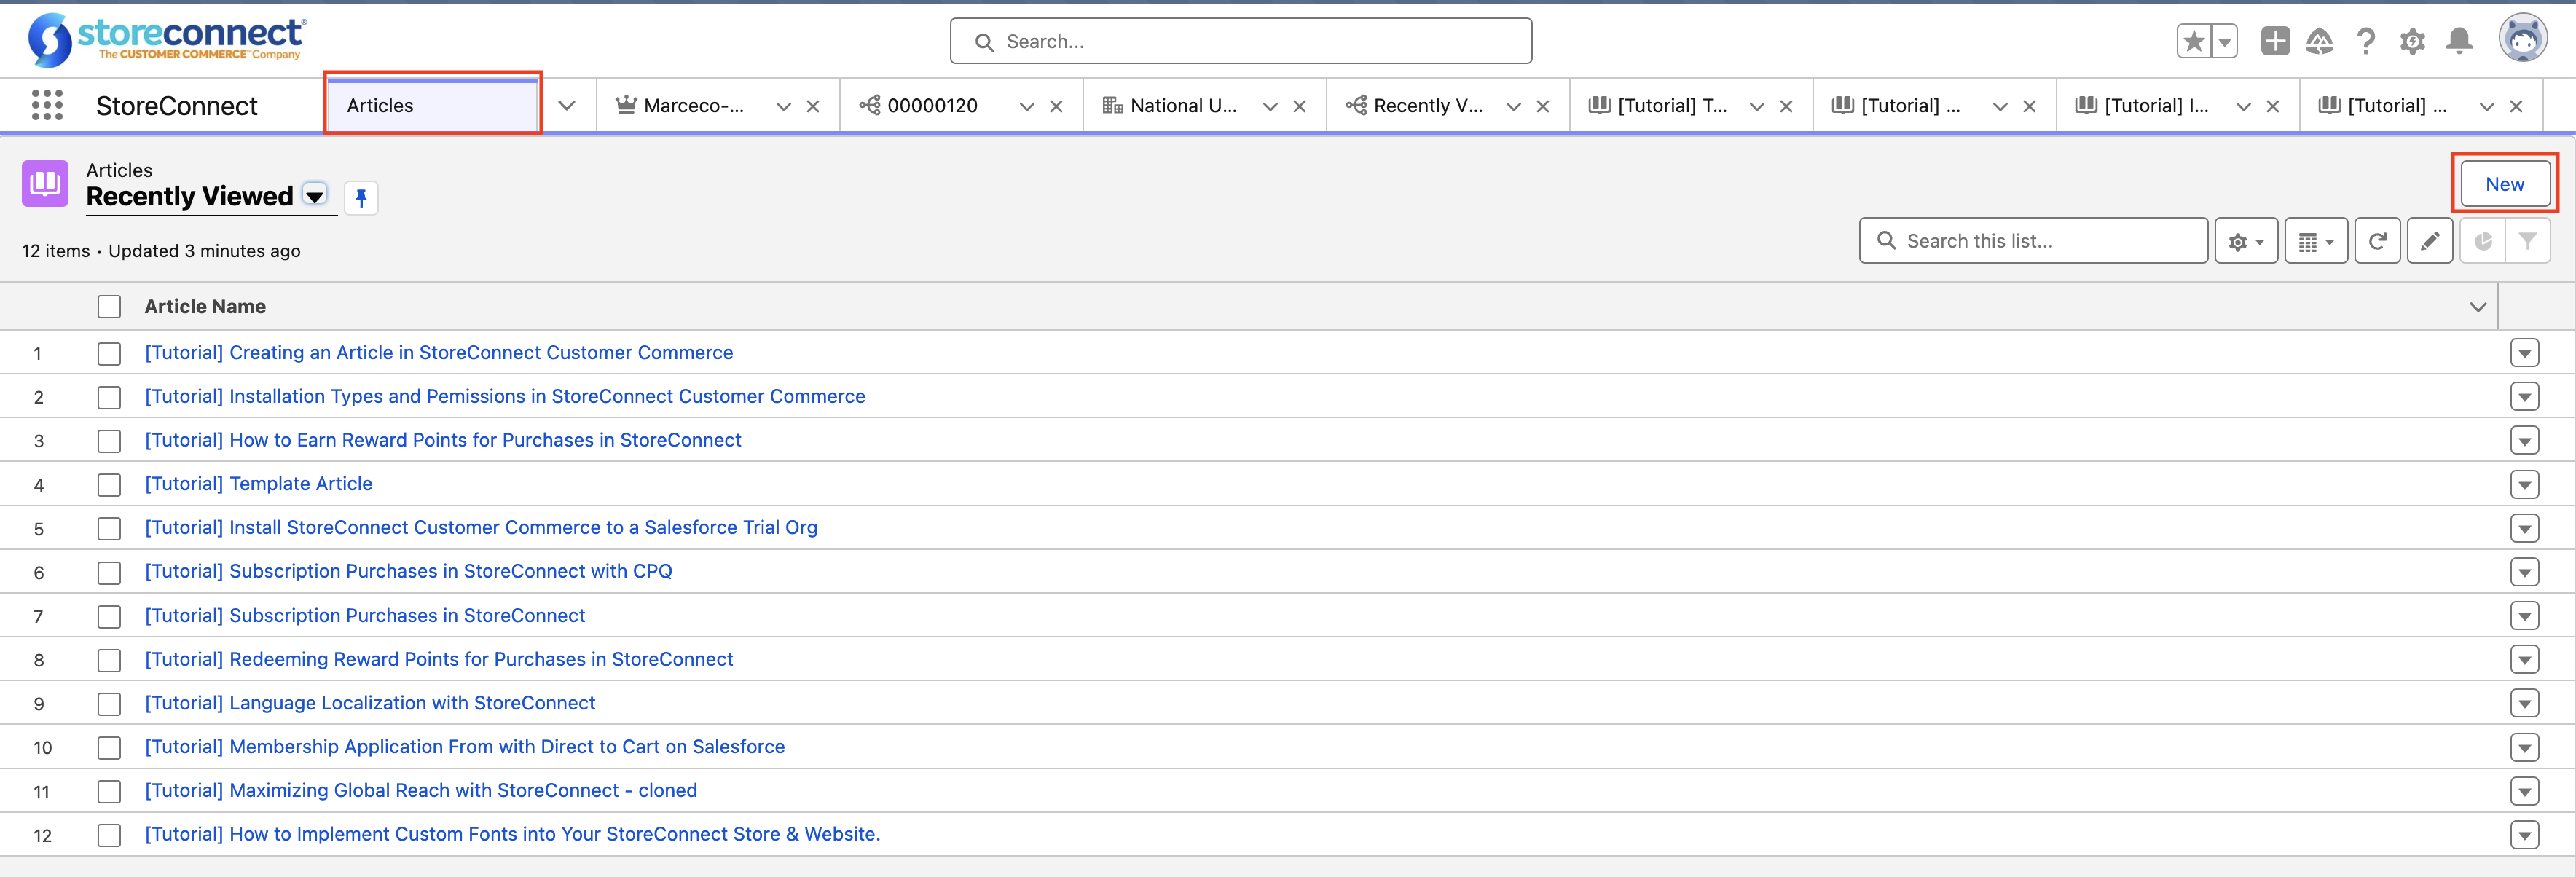Open the [Tutorial] T... tab
The height and width of the screenshot is (877, 2576).
1672,106
